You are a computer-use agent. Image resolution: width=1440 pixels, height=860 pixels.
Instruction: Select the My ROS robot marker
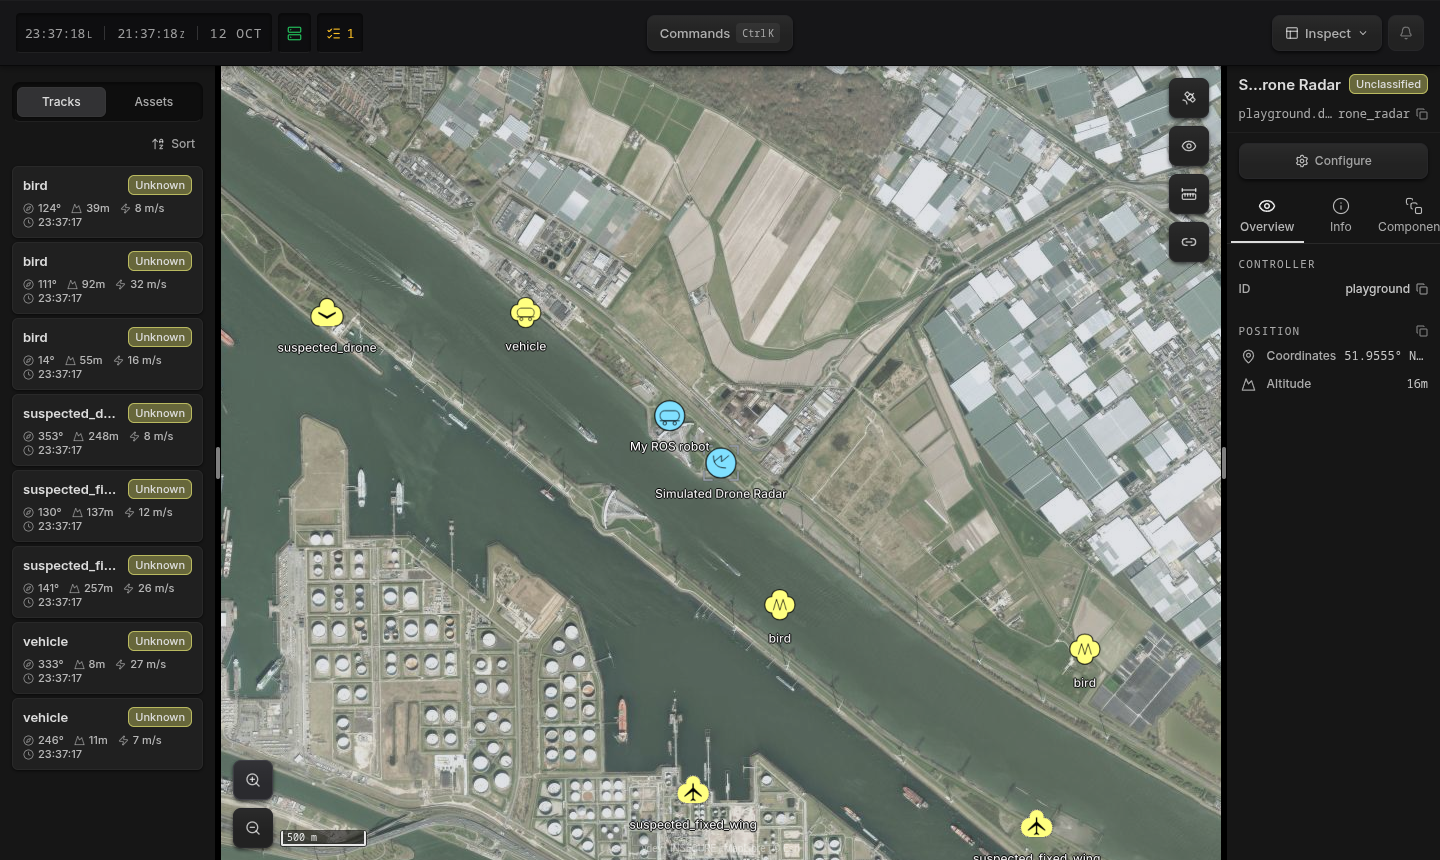[x=669, y=415]
